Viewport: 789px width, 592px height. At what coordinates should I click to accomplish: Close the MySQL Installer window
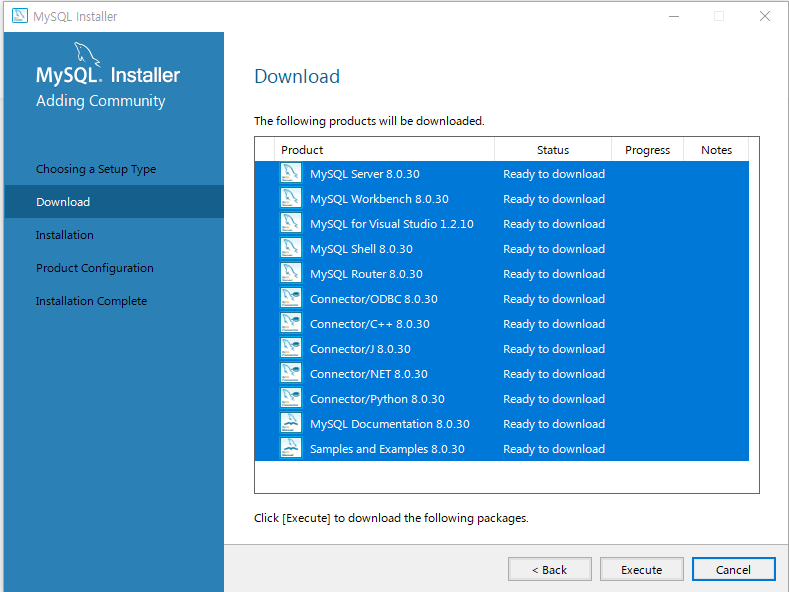click(x=765, y=16)
